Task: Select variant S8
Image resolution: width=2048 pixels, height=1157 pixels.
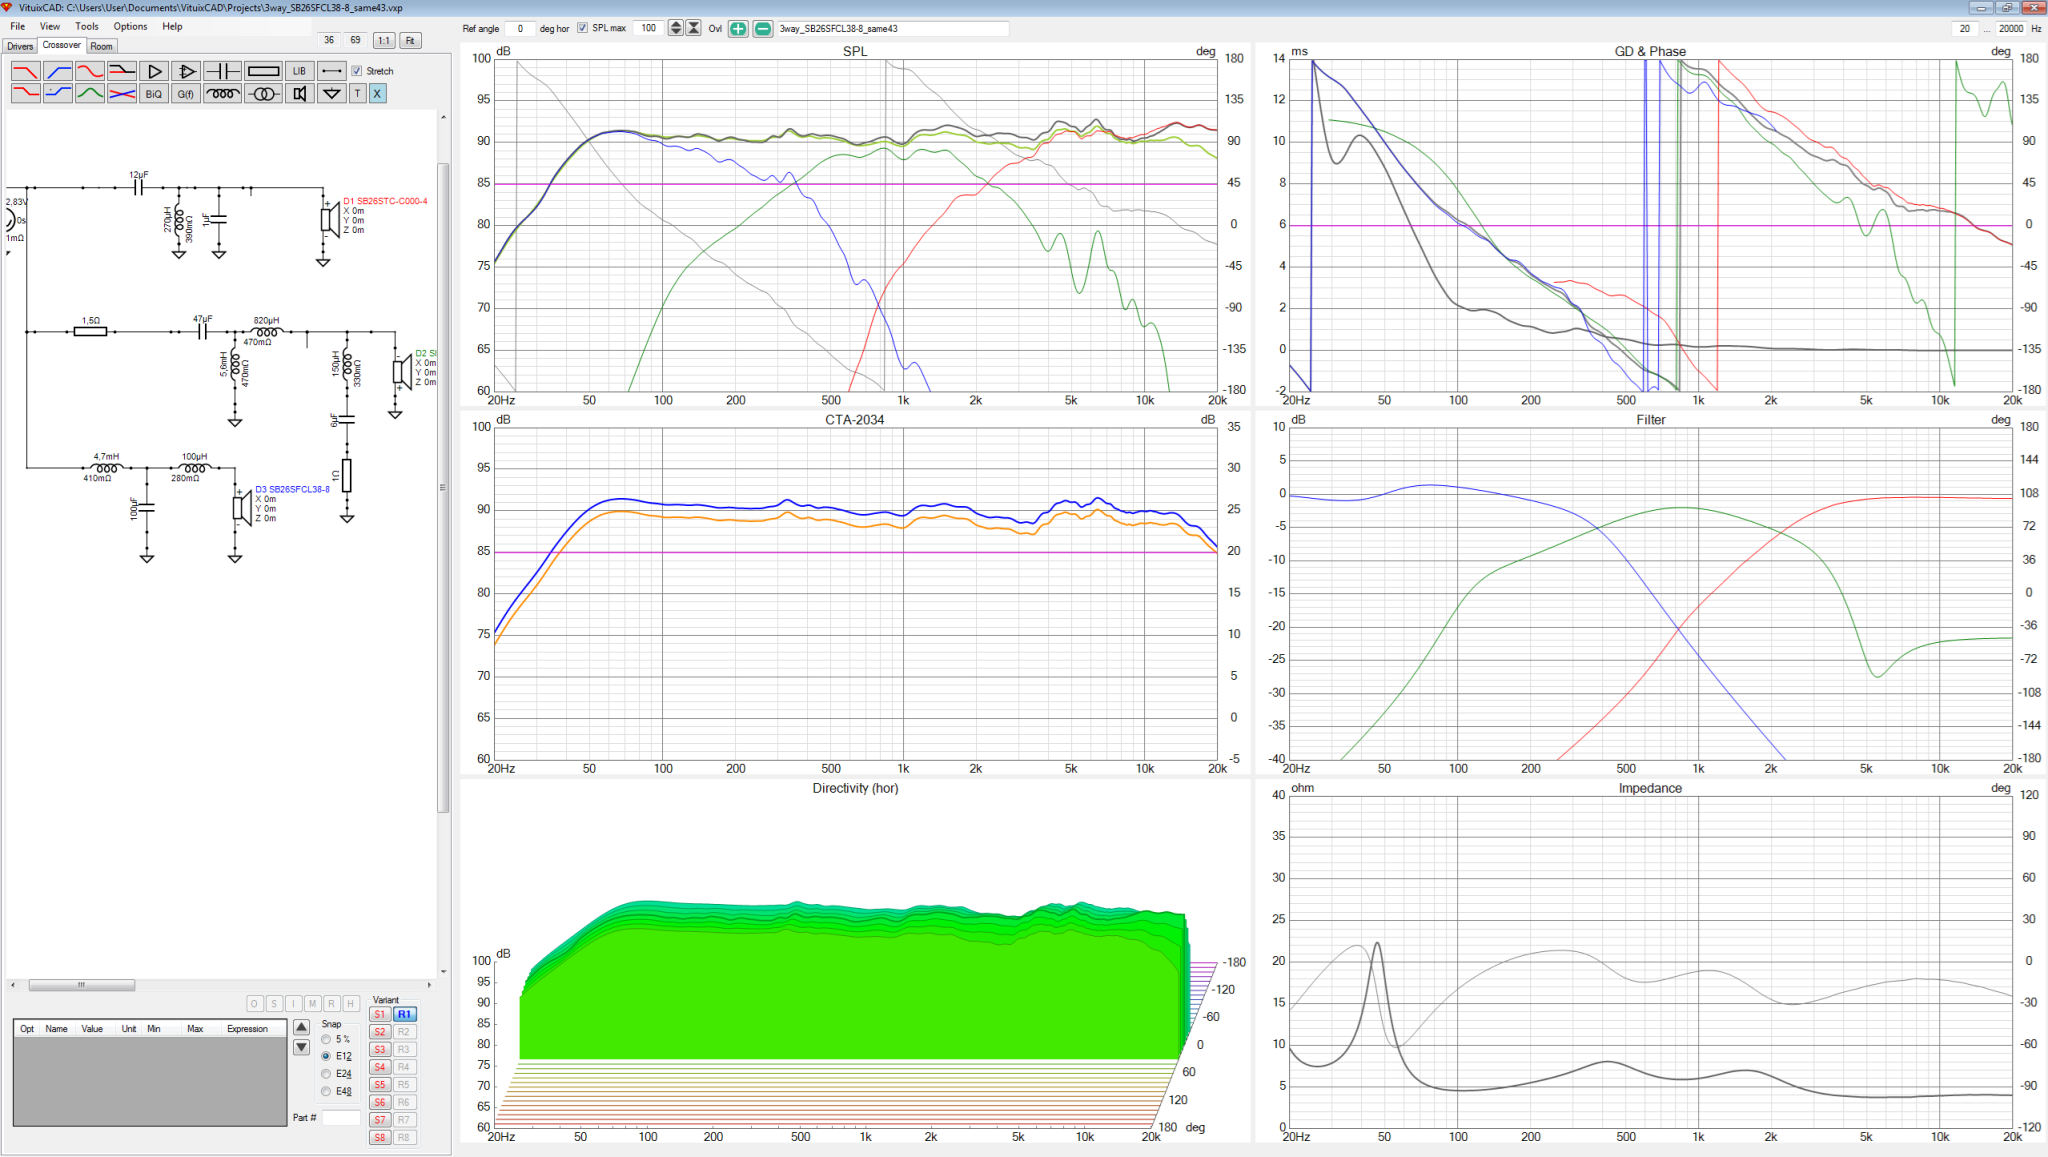Action: point(380,1137)
